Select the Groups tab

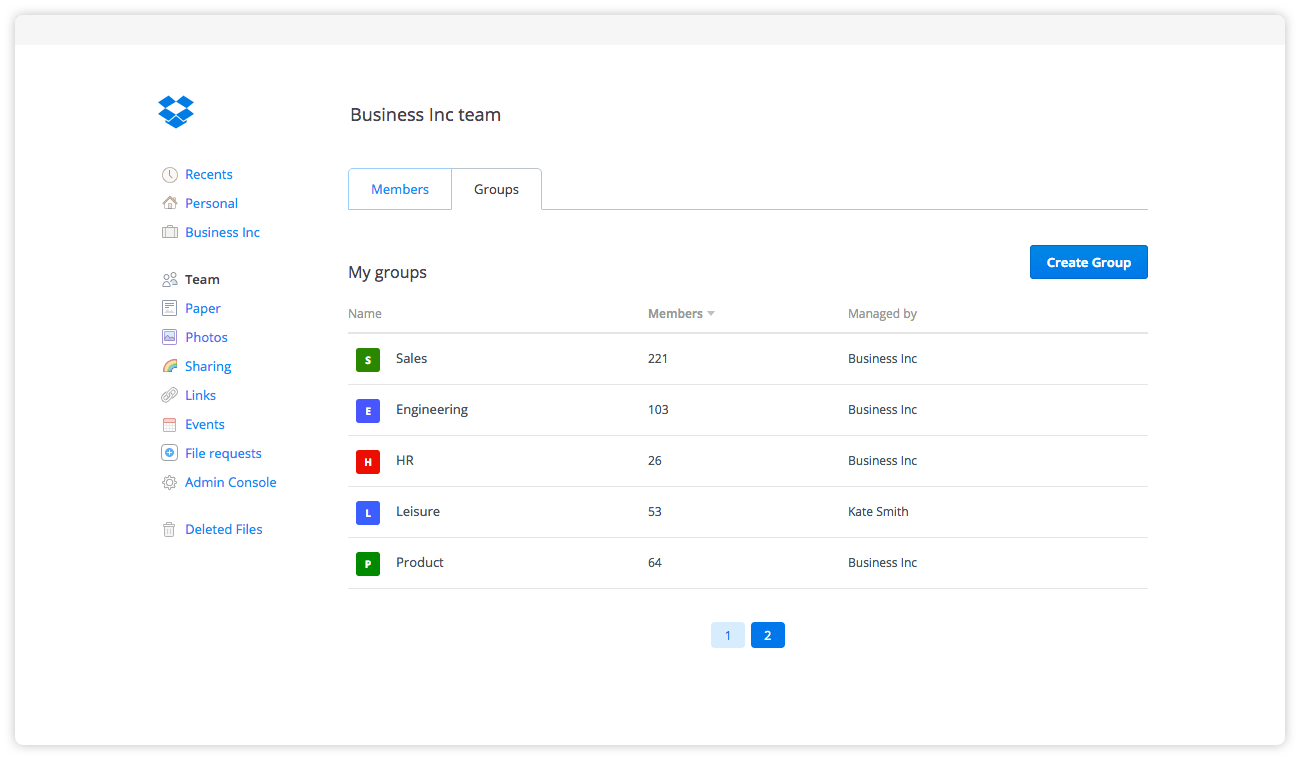click(496, 189)
